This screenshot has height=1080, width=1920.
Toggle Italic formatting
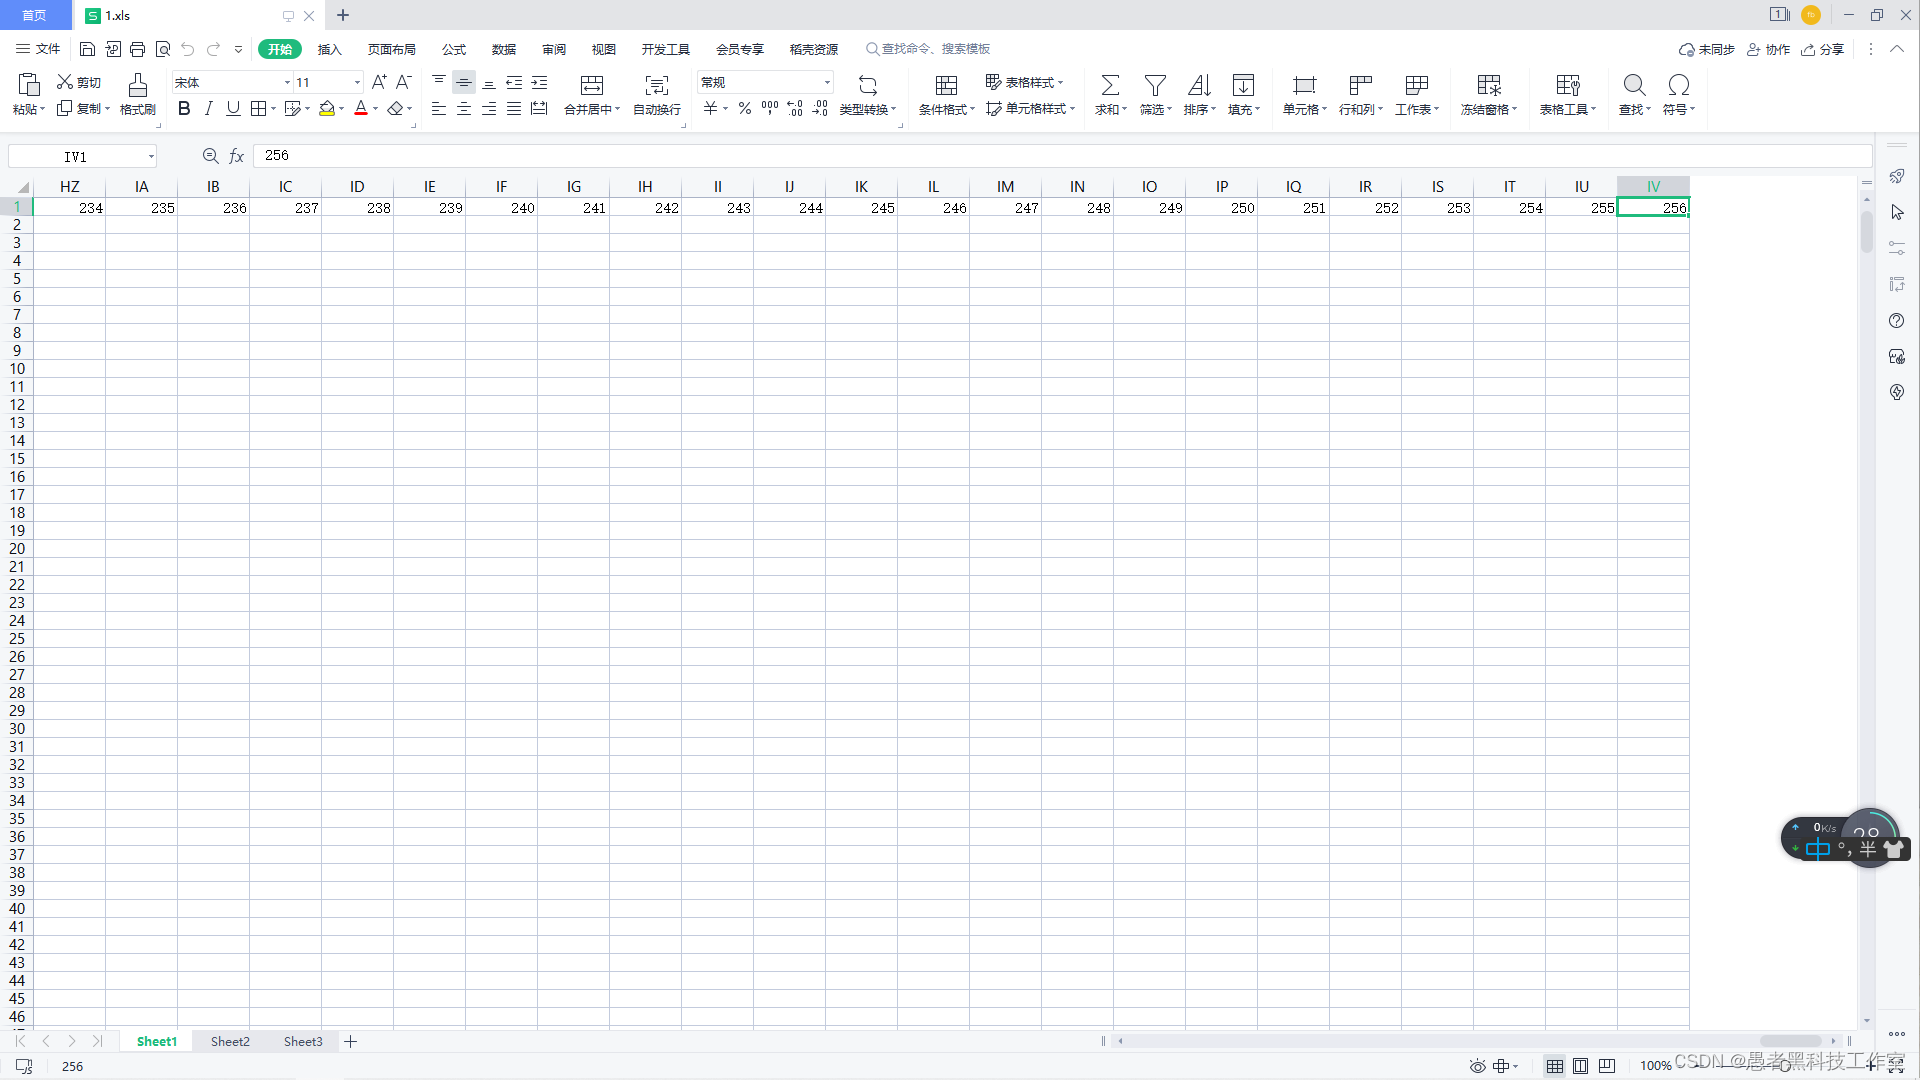pos(208,109)
